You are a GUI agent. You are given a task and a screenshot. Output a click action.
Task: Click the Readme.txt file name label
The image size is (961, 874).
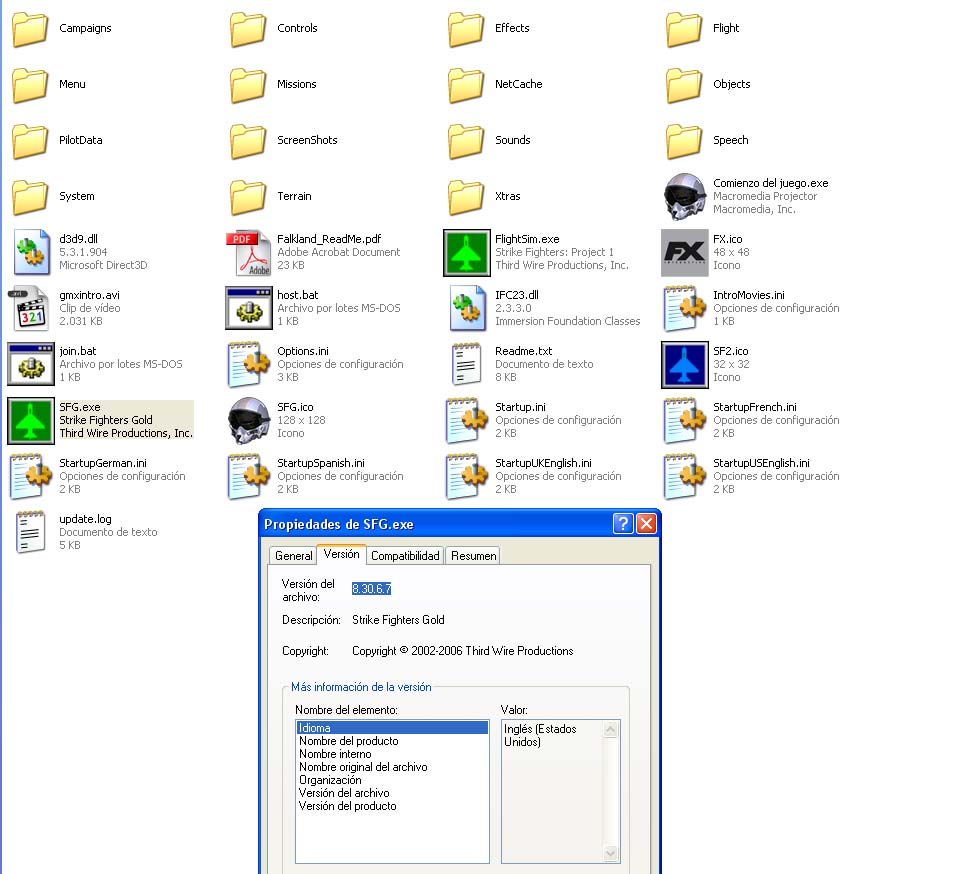pos(523,351)
